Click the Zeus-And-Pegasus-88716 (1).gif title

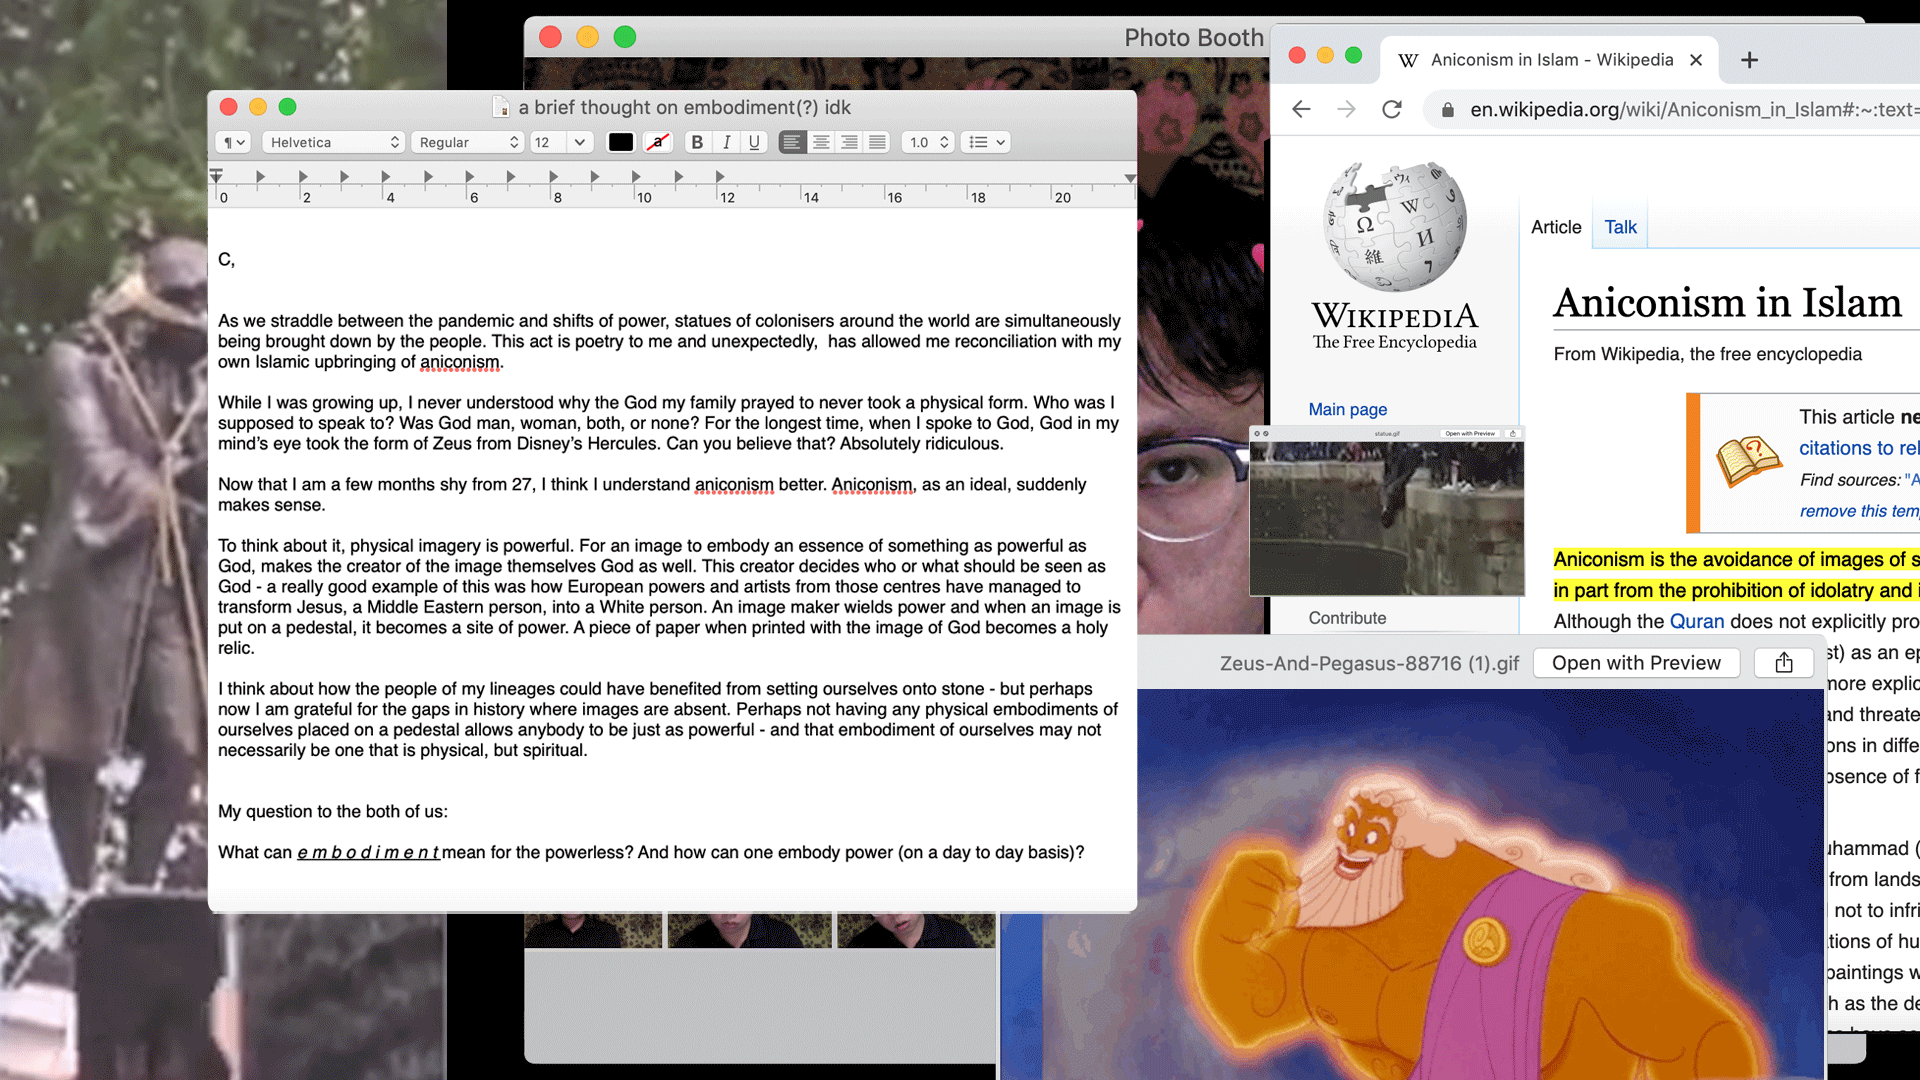point(1369,663)
